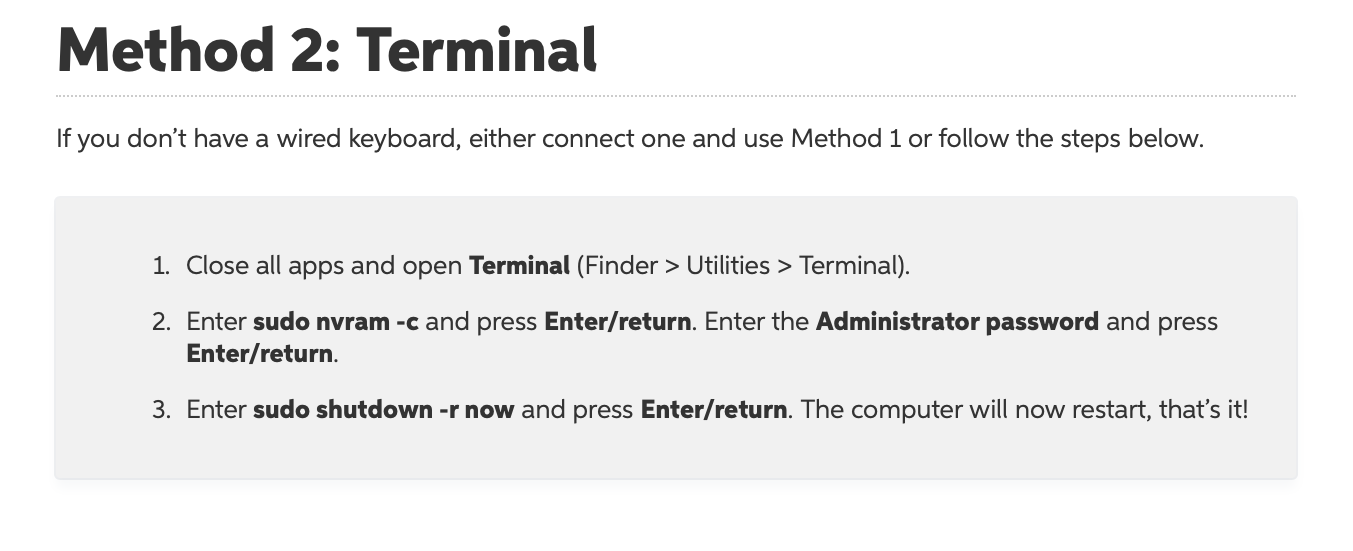Click the Method 2: Terminal heading

click(x=327, y=49)
